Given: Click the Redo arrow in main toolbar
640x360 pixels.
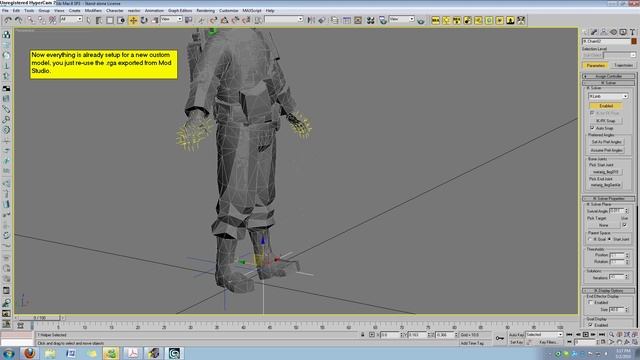Looking at the screenshot, I should (19, 20).
